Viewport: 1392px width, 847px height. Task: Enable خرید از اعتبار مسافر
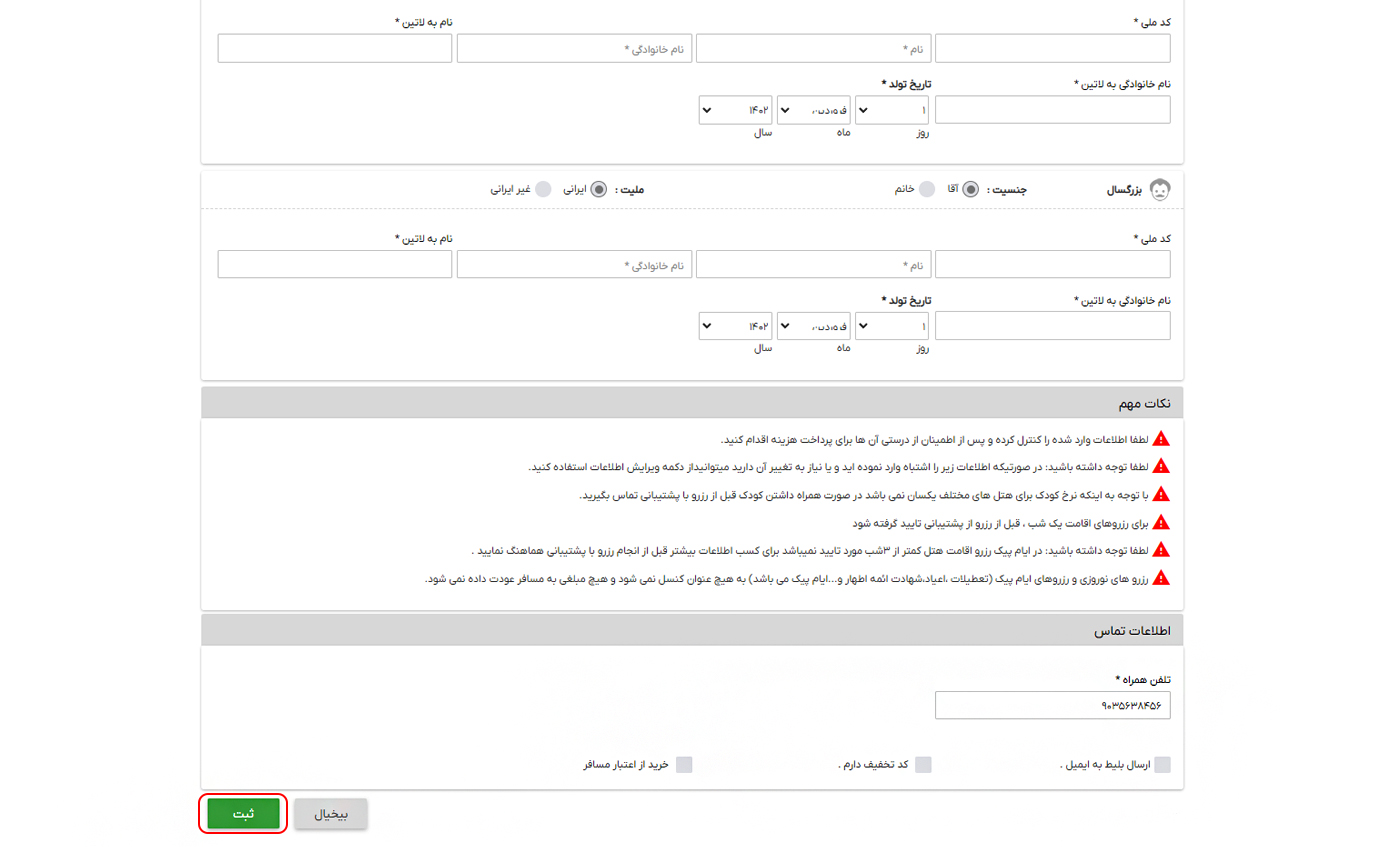[x=685, y=764]
